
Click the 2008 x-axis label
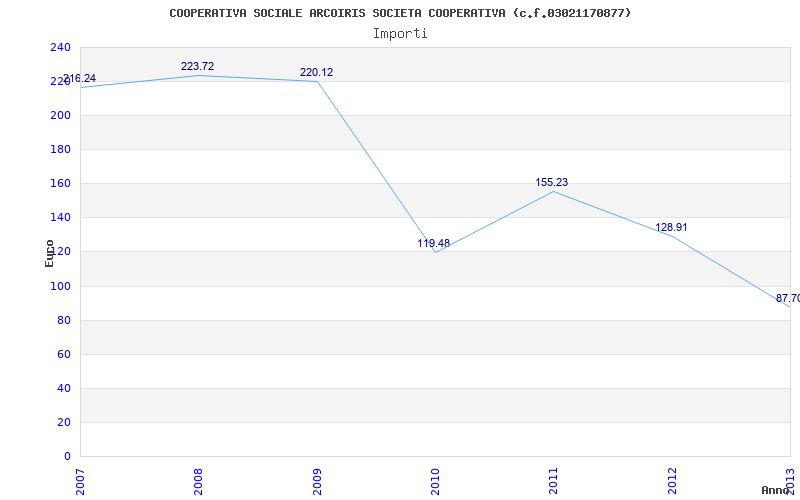click(x=198, y=482)
